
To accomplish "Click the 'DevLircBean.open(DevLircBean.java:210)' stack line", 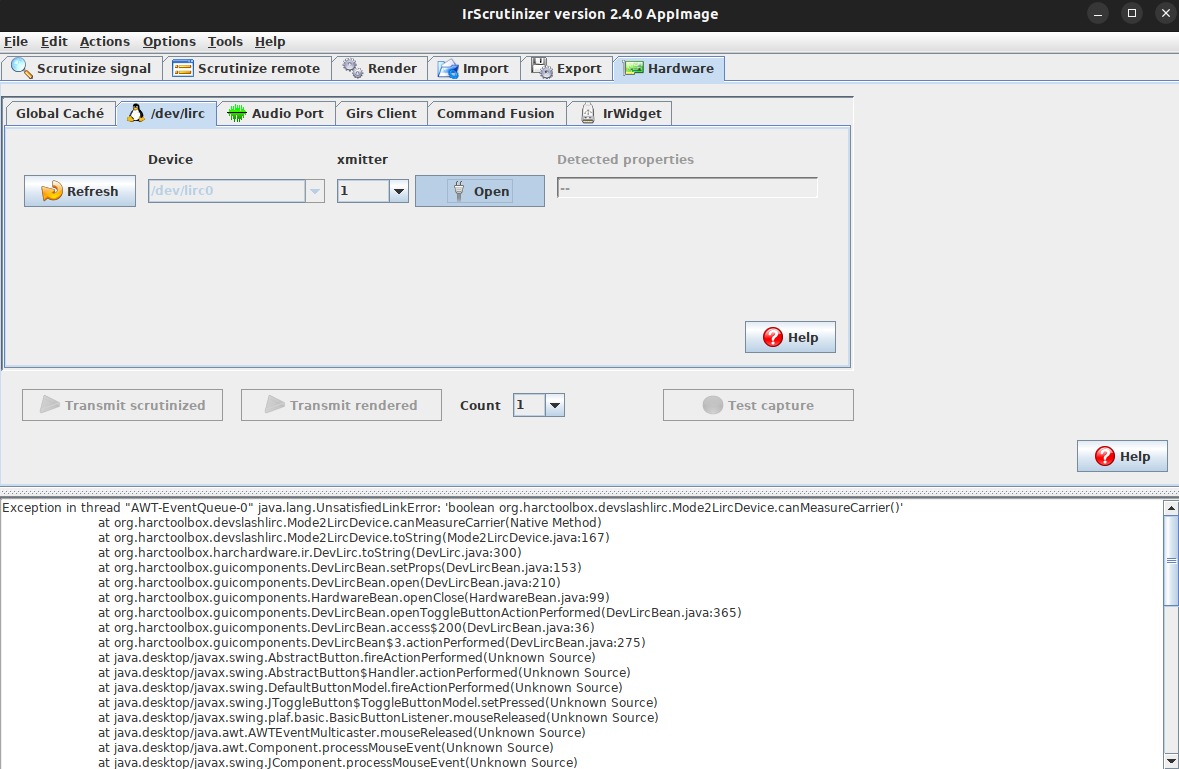I will pos(329,583).
